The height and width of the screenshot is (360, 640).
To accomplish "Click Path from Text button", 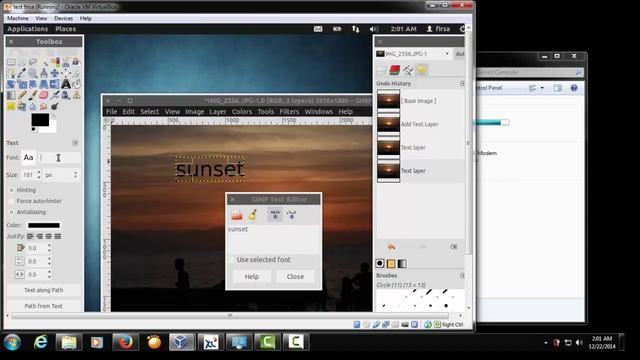I will tap(43, 306).
